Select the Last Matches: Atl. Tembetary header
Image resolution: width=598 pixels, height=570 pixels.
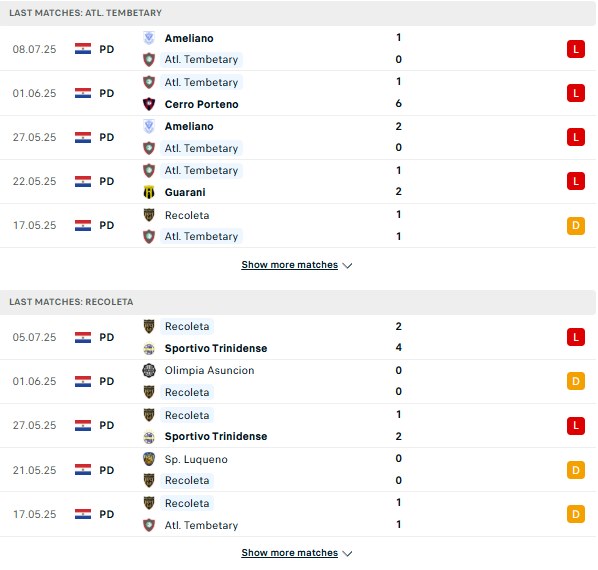[297, 13]
